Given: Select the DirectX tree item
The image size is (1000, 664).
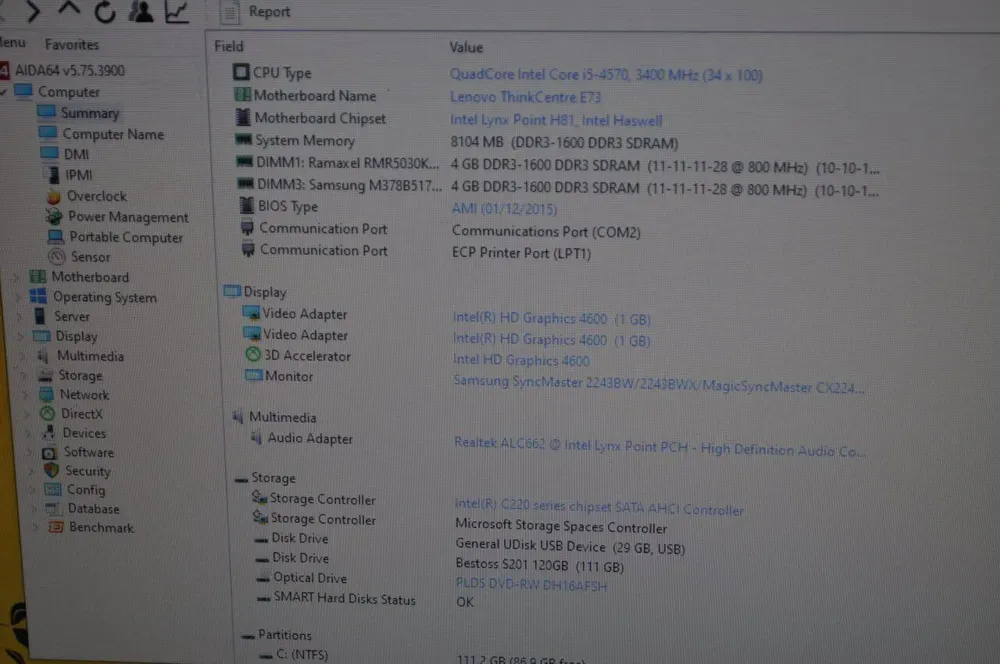Looking at the screenshot, I should 81,413.
